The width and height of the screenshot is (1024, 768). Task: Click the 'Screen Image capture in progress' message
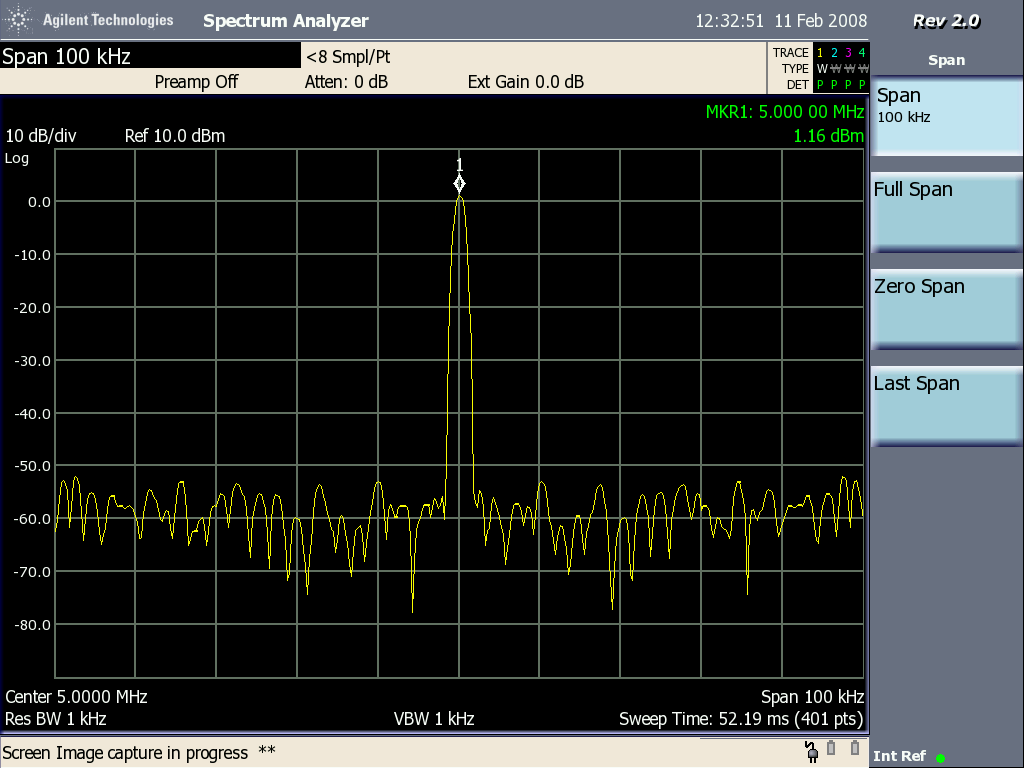tap(125, 753)
